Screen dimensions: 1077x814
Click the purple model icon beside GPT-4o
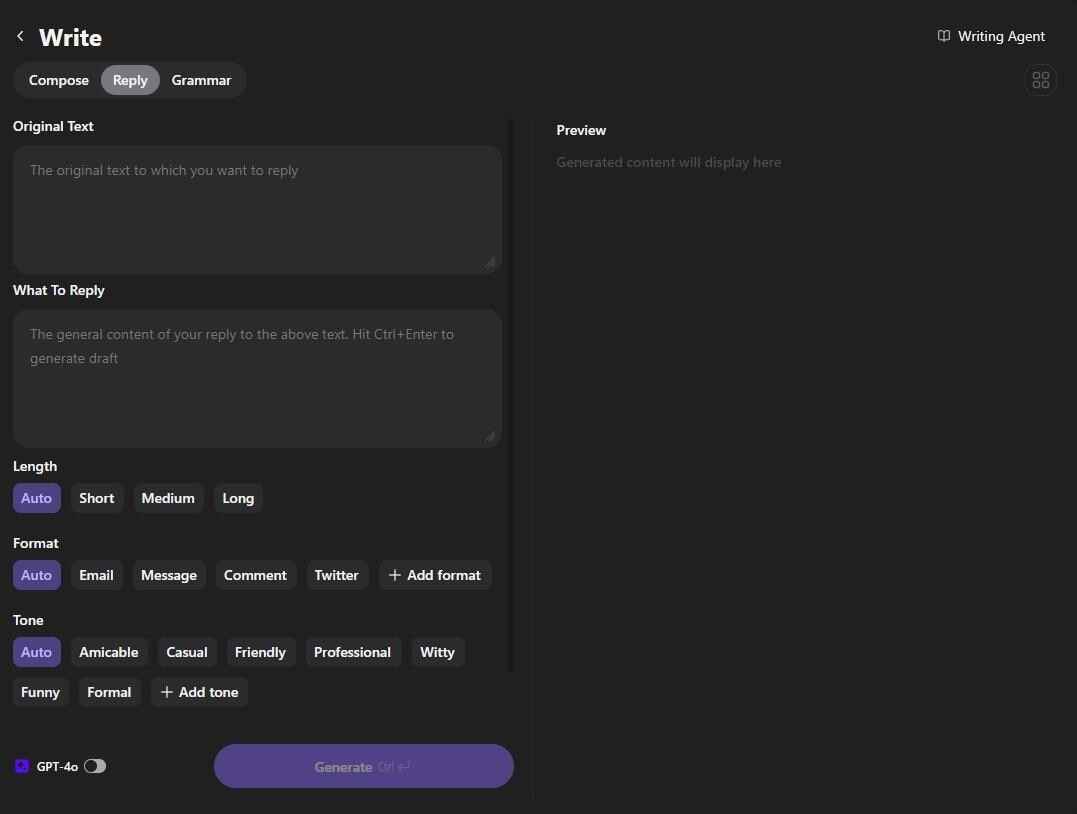pos(21,766)
